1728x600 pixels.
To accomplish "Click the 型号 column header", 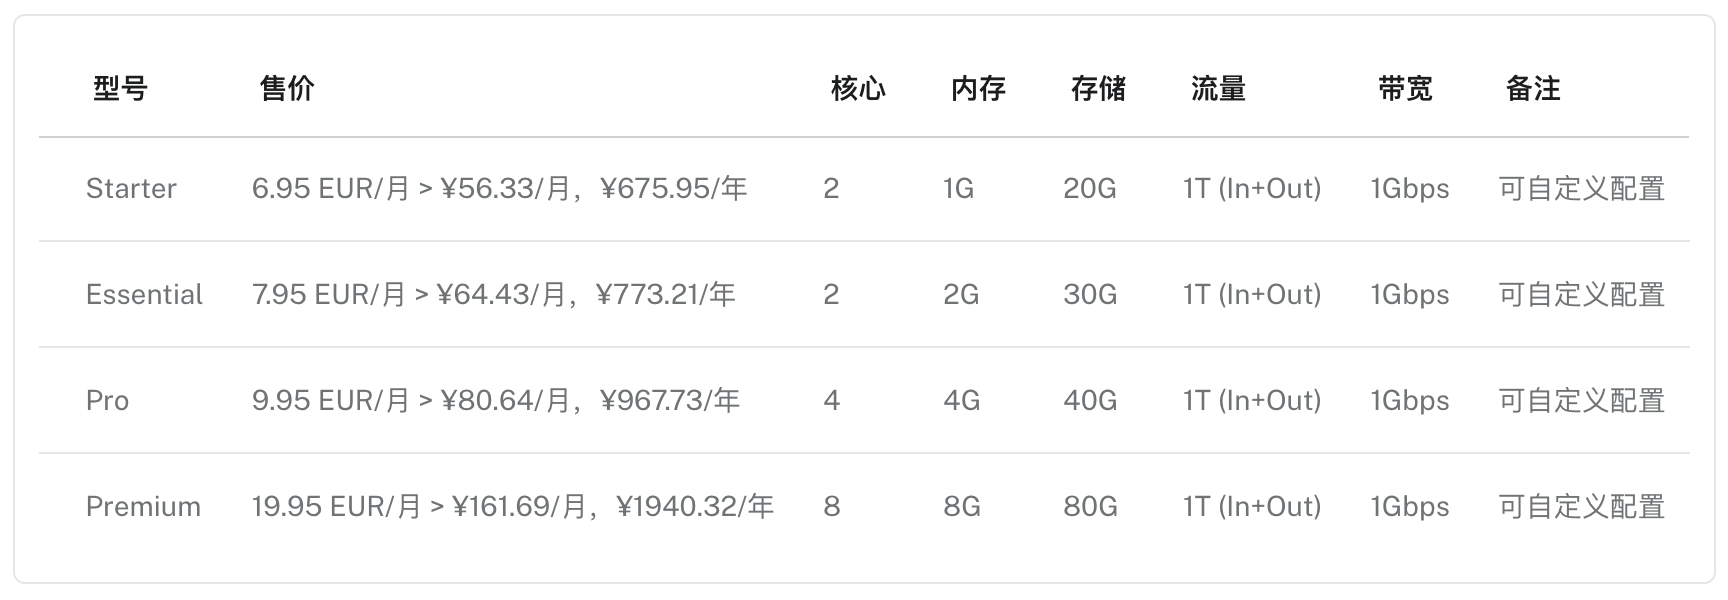I will pos(120,89).
